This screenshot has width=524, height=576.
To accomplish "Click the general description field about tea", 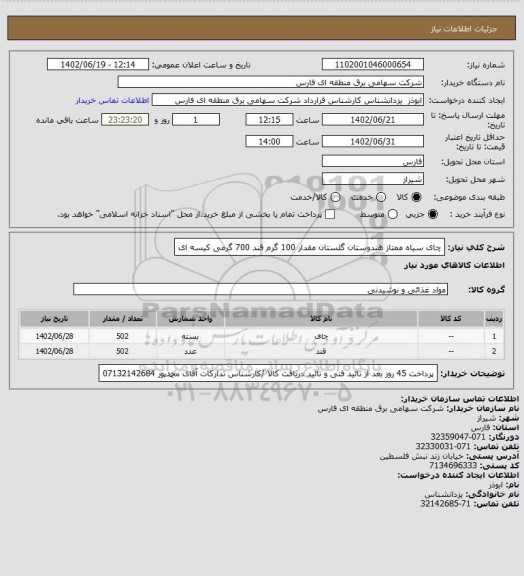I will pos(309,248).
